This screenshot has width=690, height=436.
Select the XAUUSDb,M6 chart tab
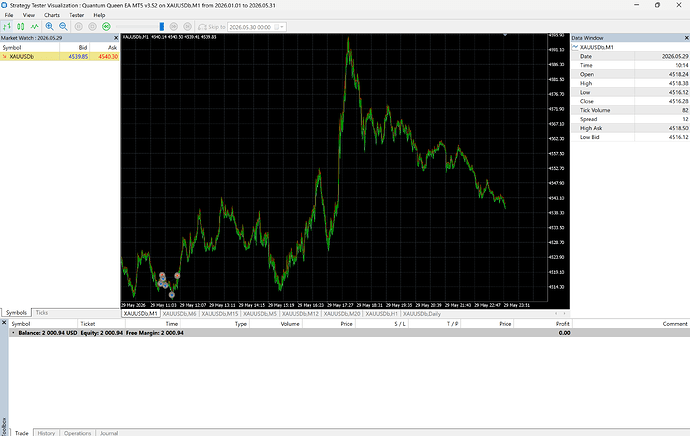[x=179, y=314]
